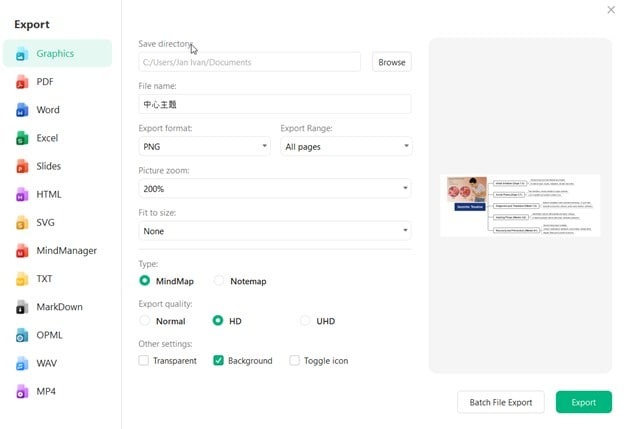Image resolution: width=624 pixels, height=429 pixels.
Task: Enable the Toggle icon checkbox
Action: point(294,361)
